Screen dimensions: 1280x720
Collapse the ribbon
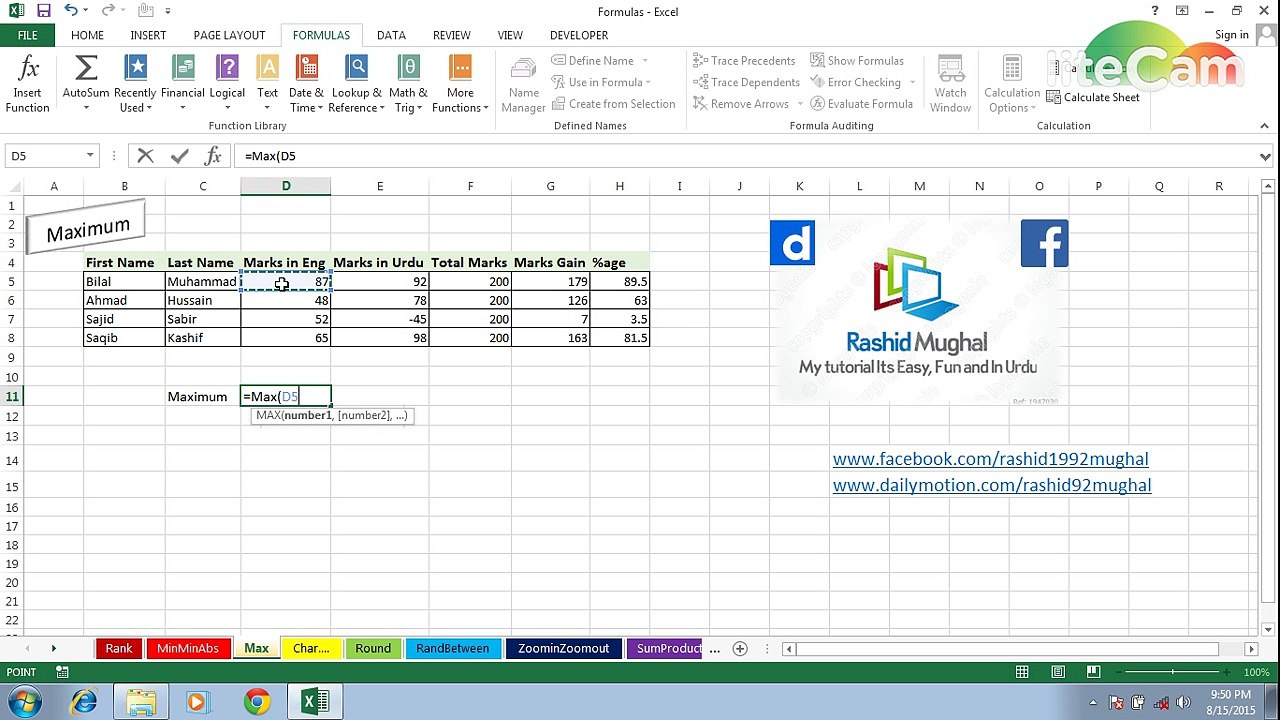(x=1265, y=126)
